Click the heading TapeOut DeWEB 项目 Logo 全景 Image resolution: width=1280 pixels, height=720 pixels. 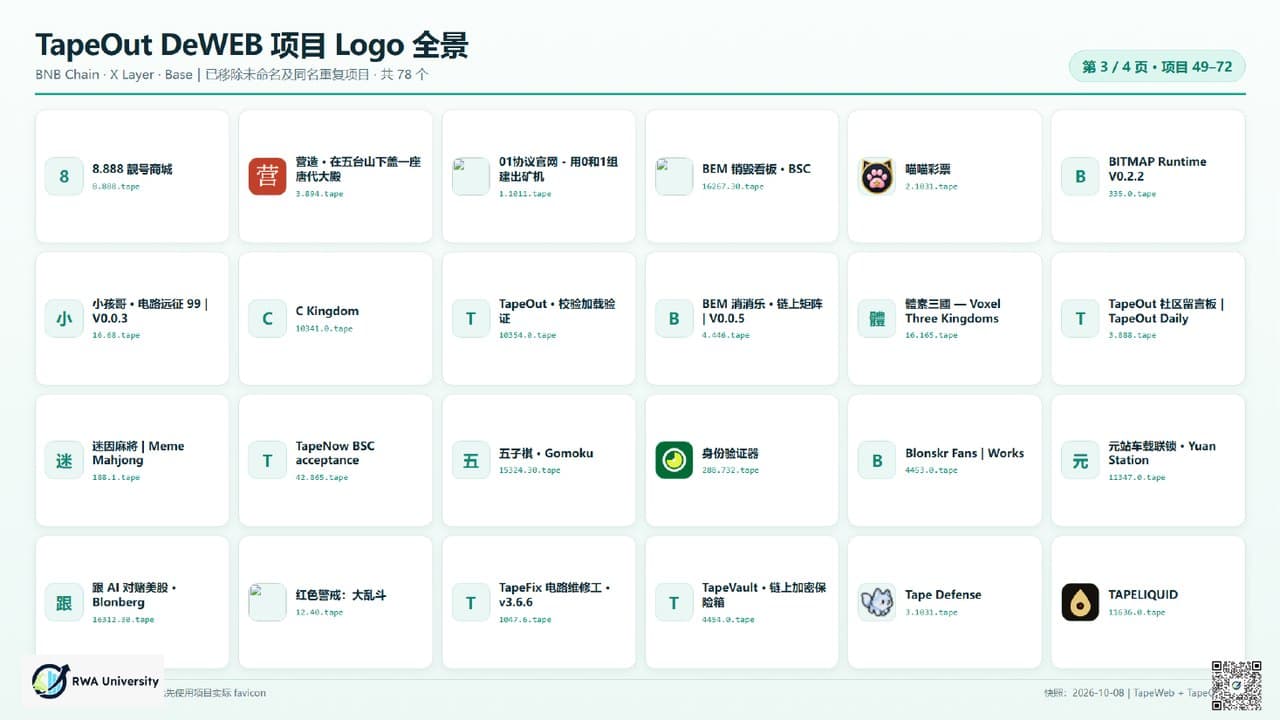point(252,44)
